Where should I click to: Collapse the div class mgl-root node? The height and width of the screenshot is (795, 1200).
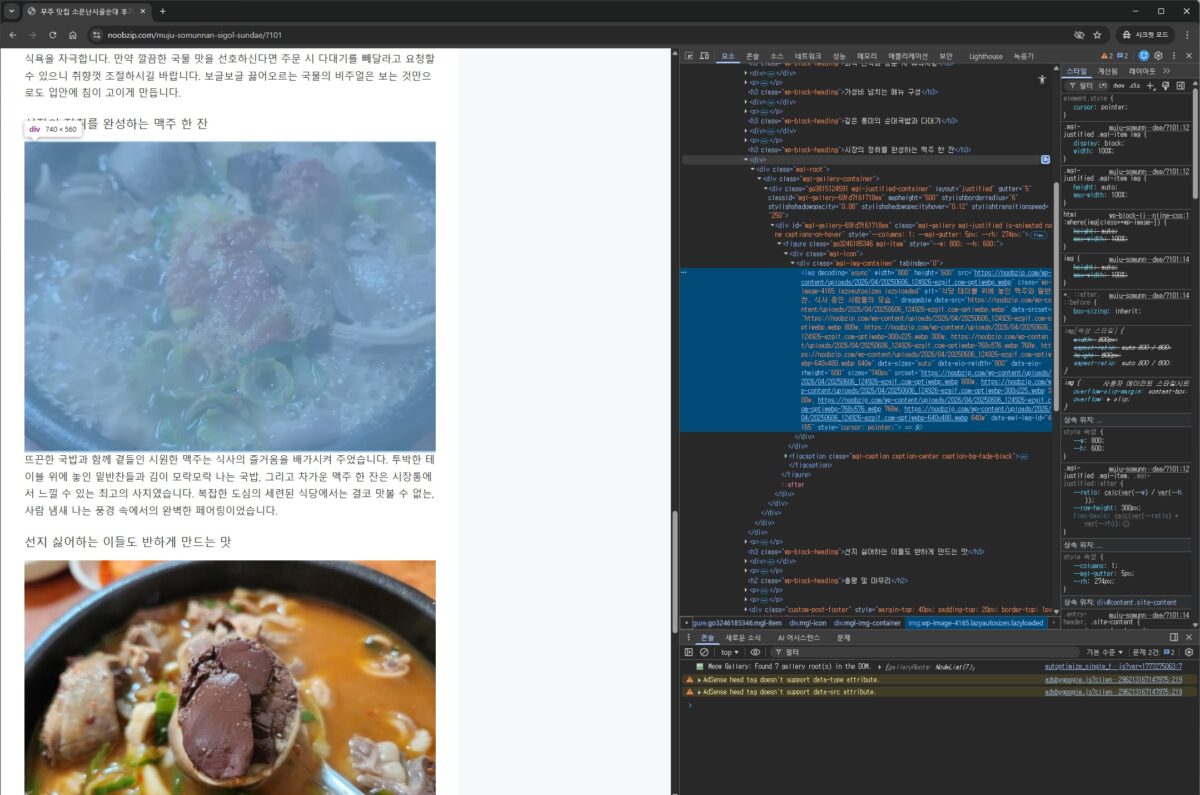(752, 169)
